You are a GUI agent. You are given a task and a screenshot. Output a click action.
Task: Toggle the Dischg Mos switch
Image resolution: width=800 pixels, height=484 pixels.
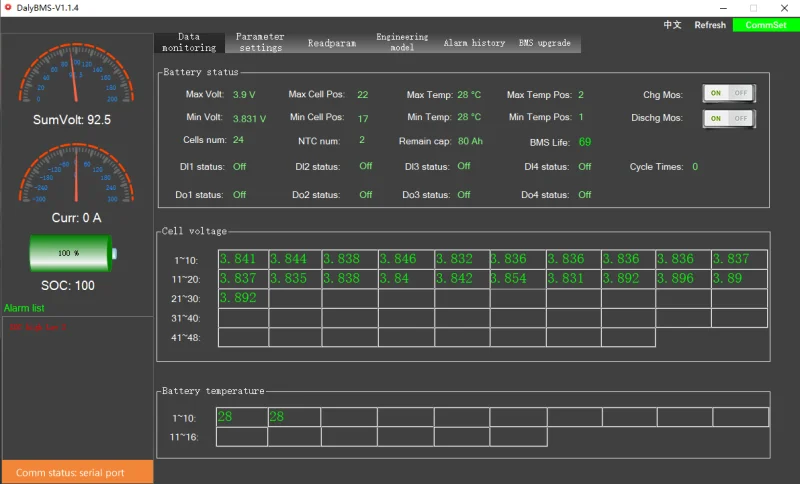[x=728, y=118]
